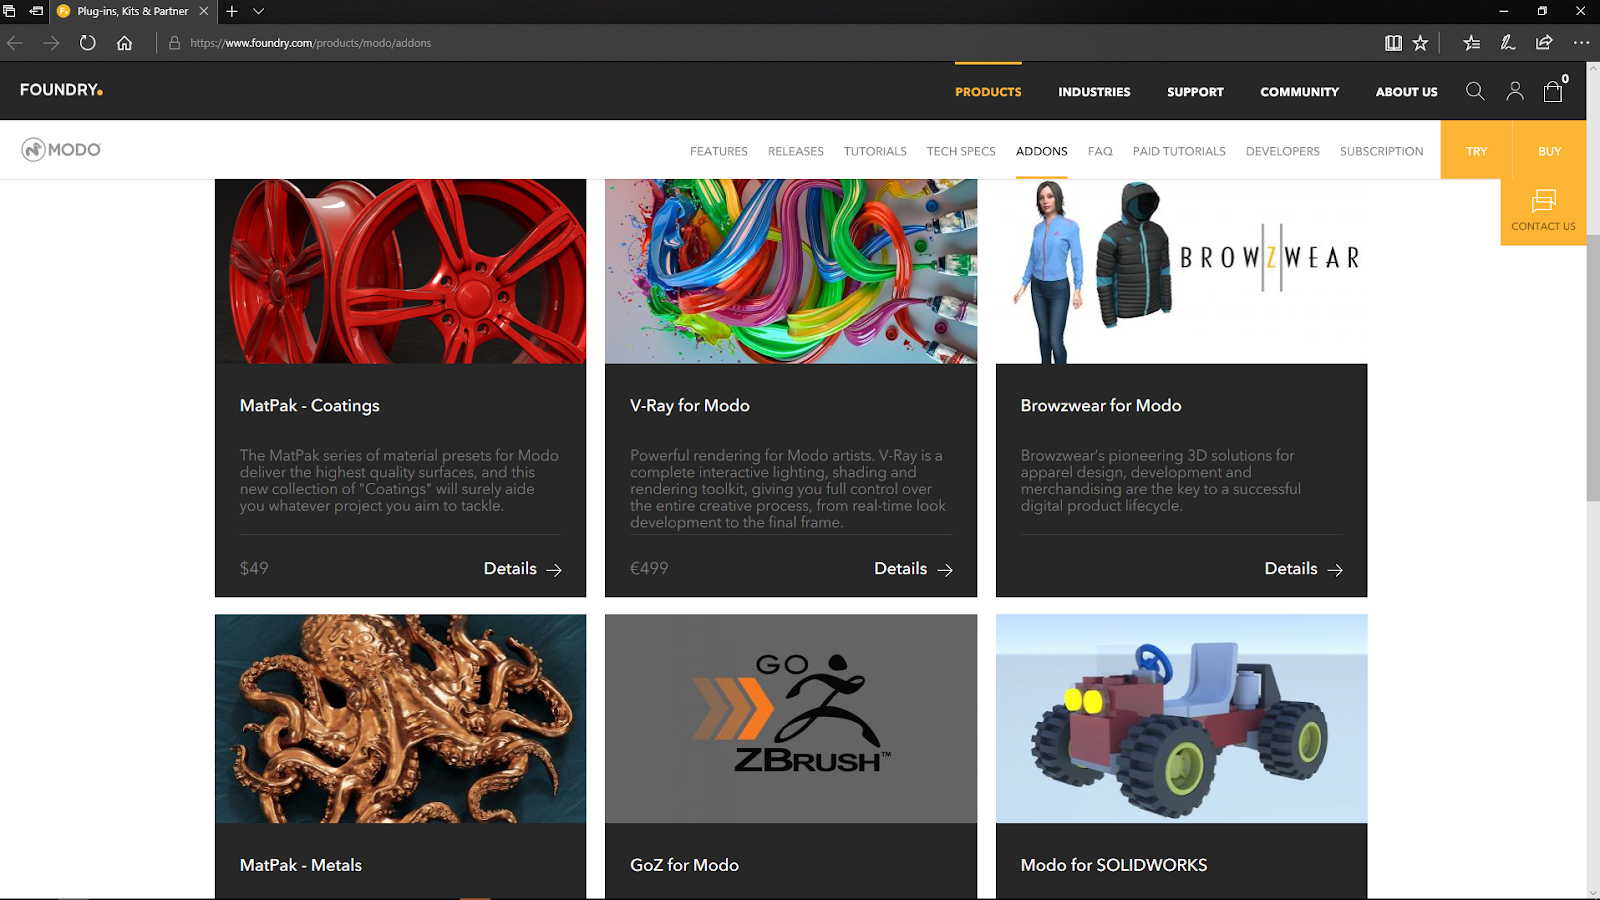Viewport: 1600px width, 900px height.
Task: Click the $49 price text
Action: (x=254, y=568)
